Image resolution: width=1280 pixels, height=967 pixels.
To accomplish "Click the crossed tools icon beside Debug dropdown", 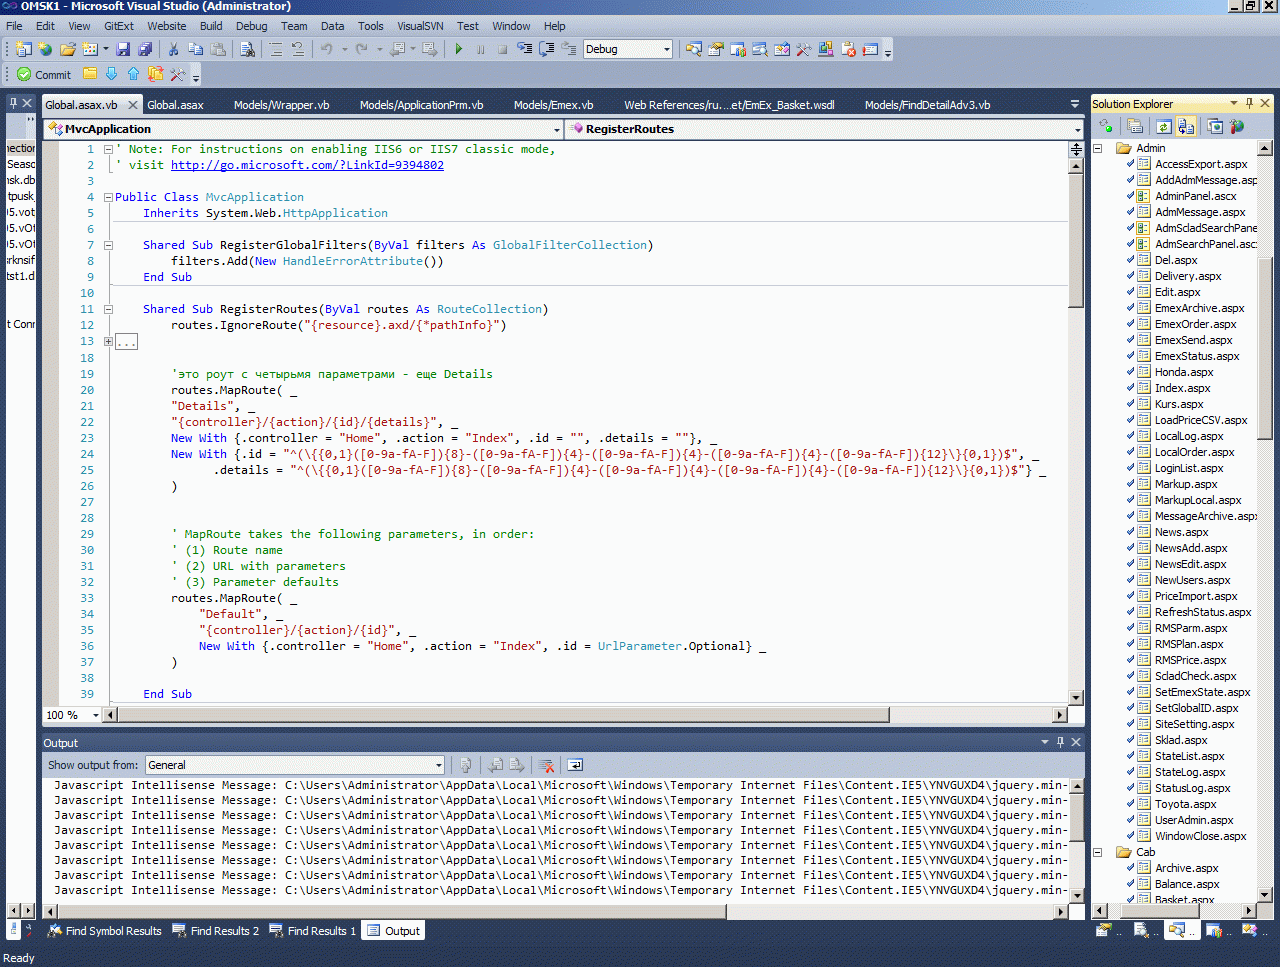I will click(x=804, y=49).
